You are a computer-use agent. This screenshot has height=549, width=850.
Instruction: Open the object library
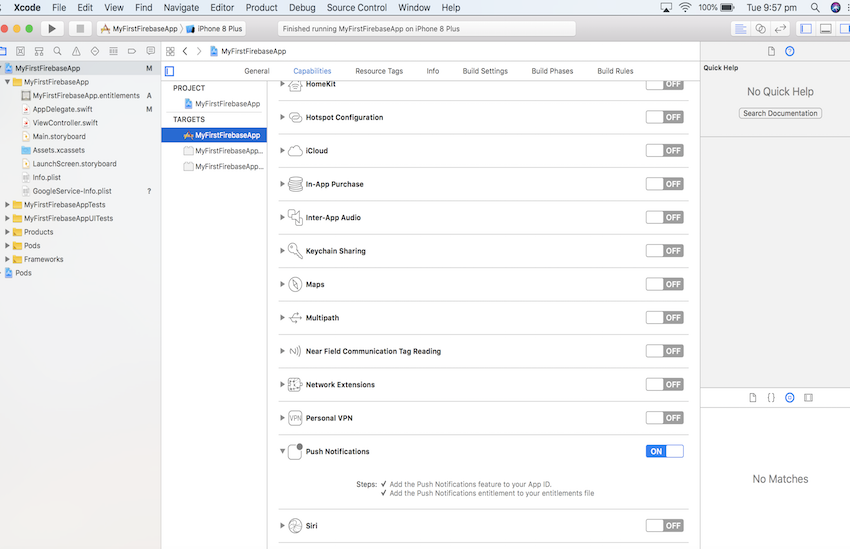click(790, 398)
